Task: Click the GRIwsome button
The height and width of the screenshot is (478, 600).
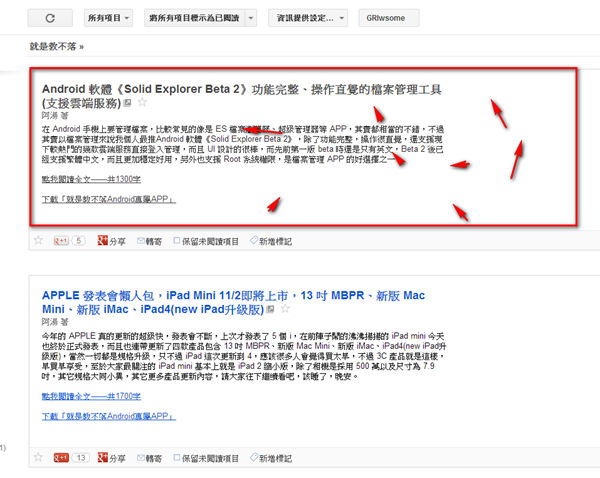Action: 389,18
